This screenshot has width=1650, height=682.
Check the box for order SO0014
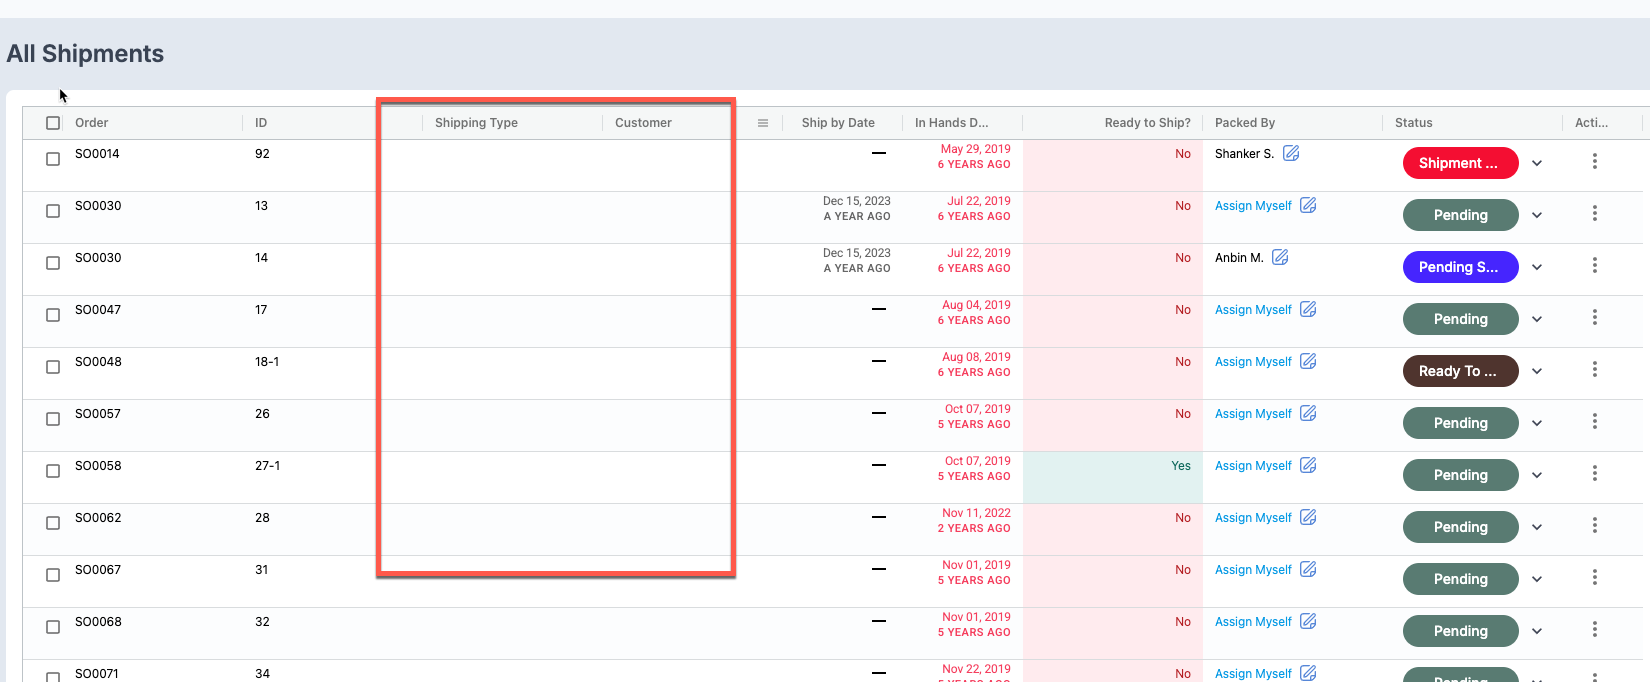(x=53, y=159)
